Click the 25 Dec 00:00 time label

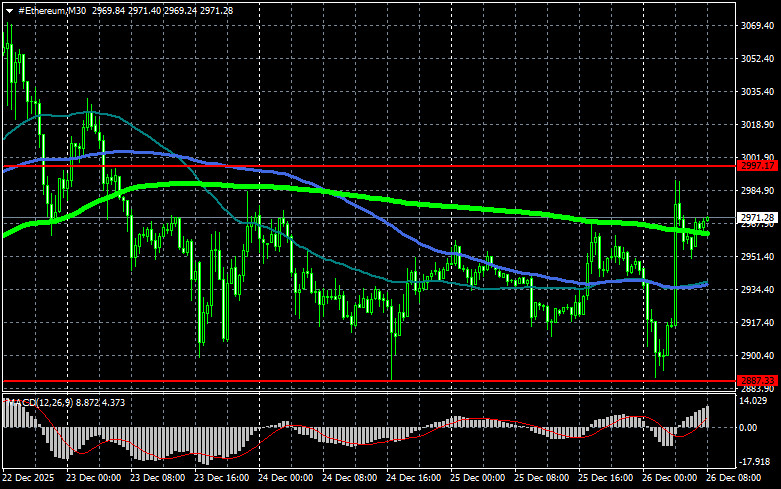pos(477,478)
